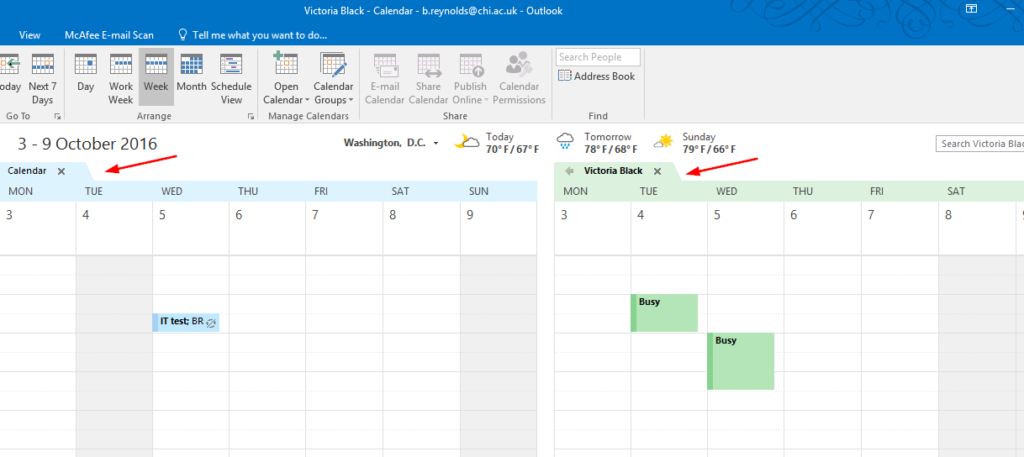The height and width of the screenshot is (457, 1024).
Task: Click the Search Victoria Black calendar field
Action: [x=980, y=144]
